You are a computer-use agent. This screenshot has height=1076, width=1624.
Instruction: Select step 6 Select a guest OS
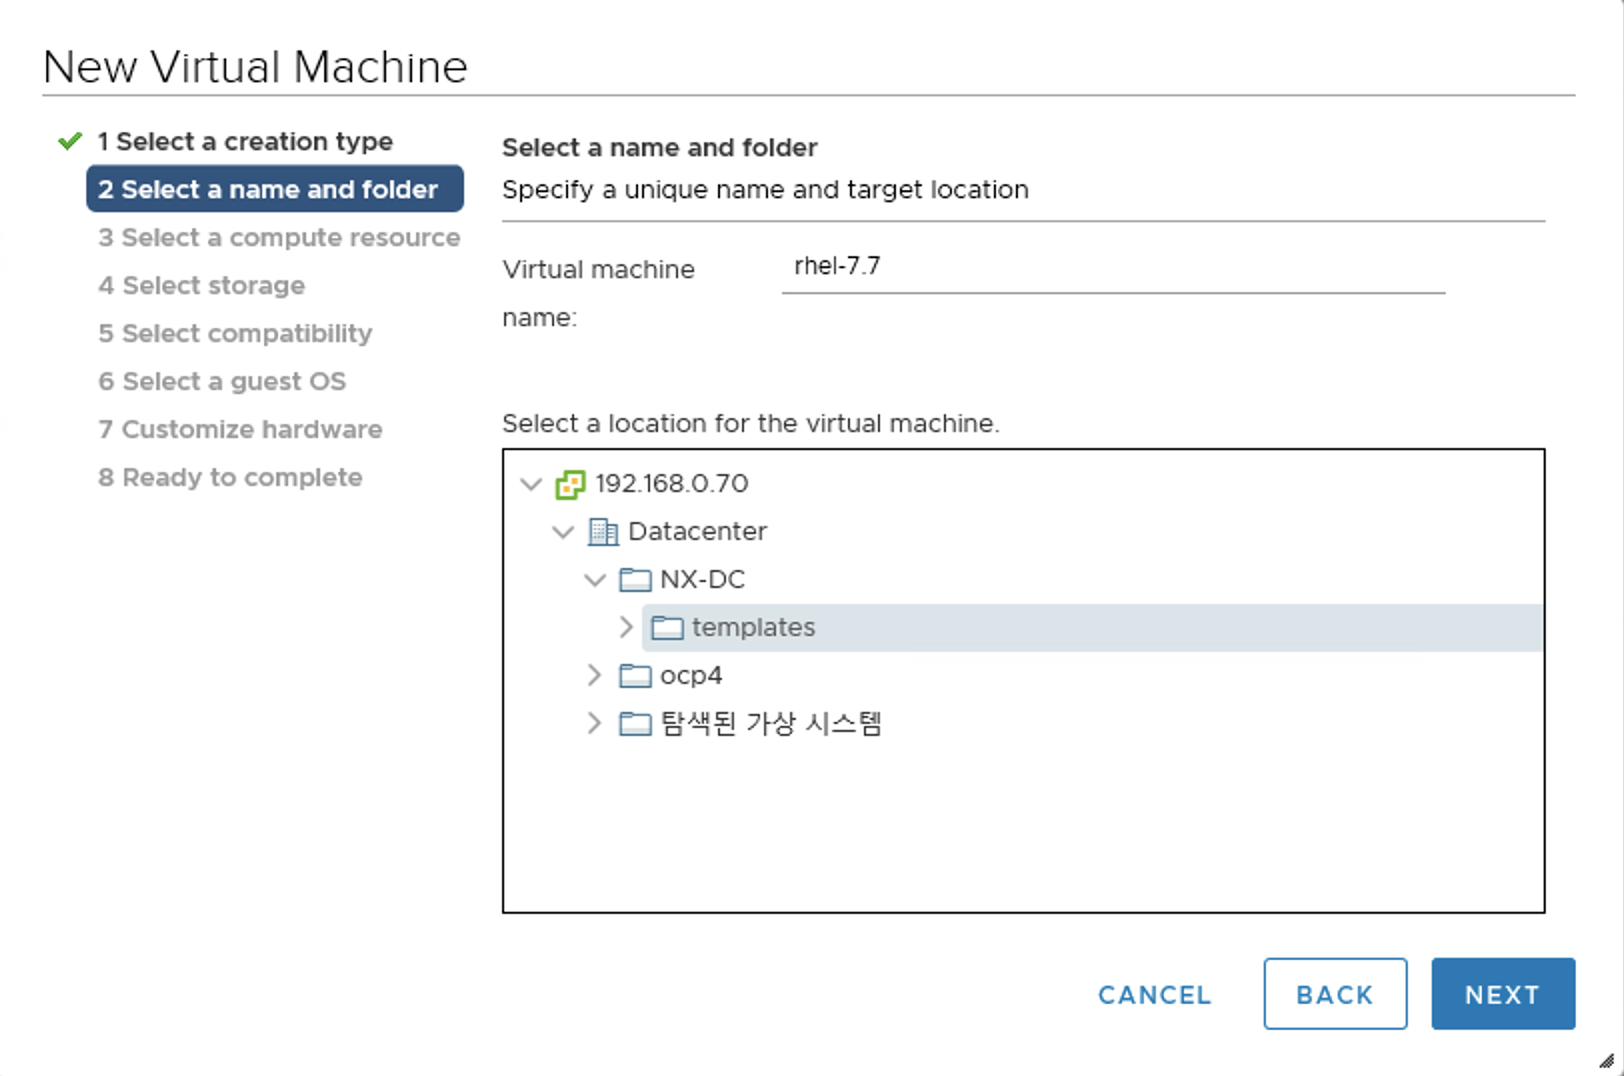click(x=222, y=381)
